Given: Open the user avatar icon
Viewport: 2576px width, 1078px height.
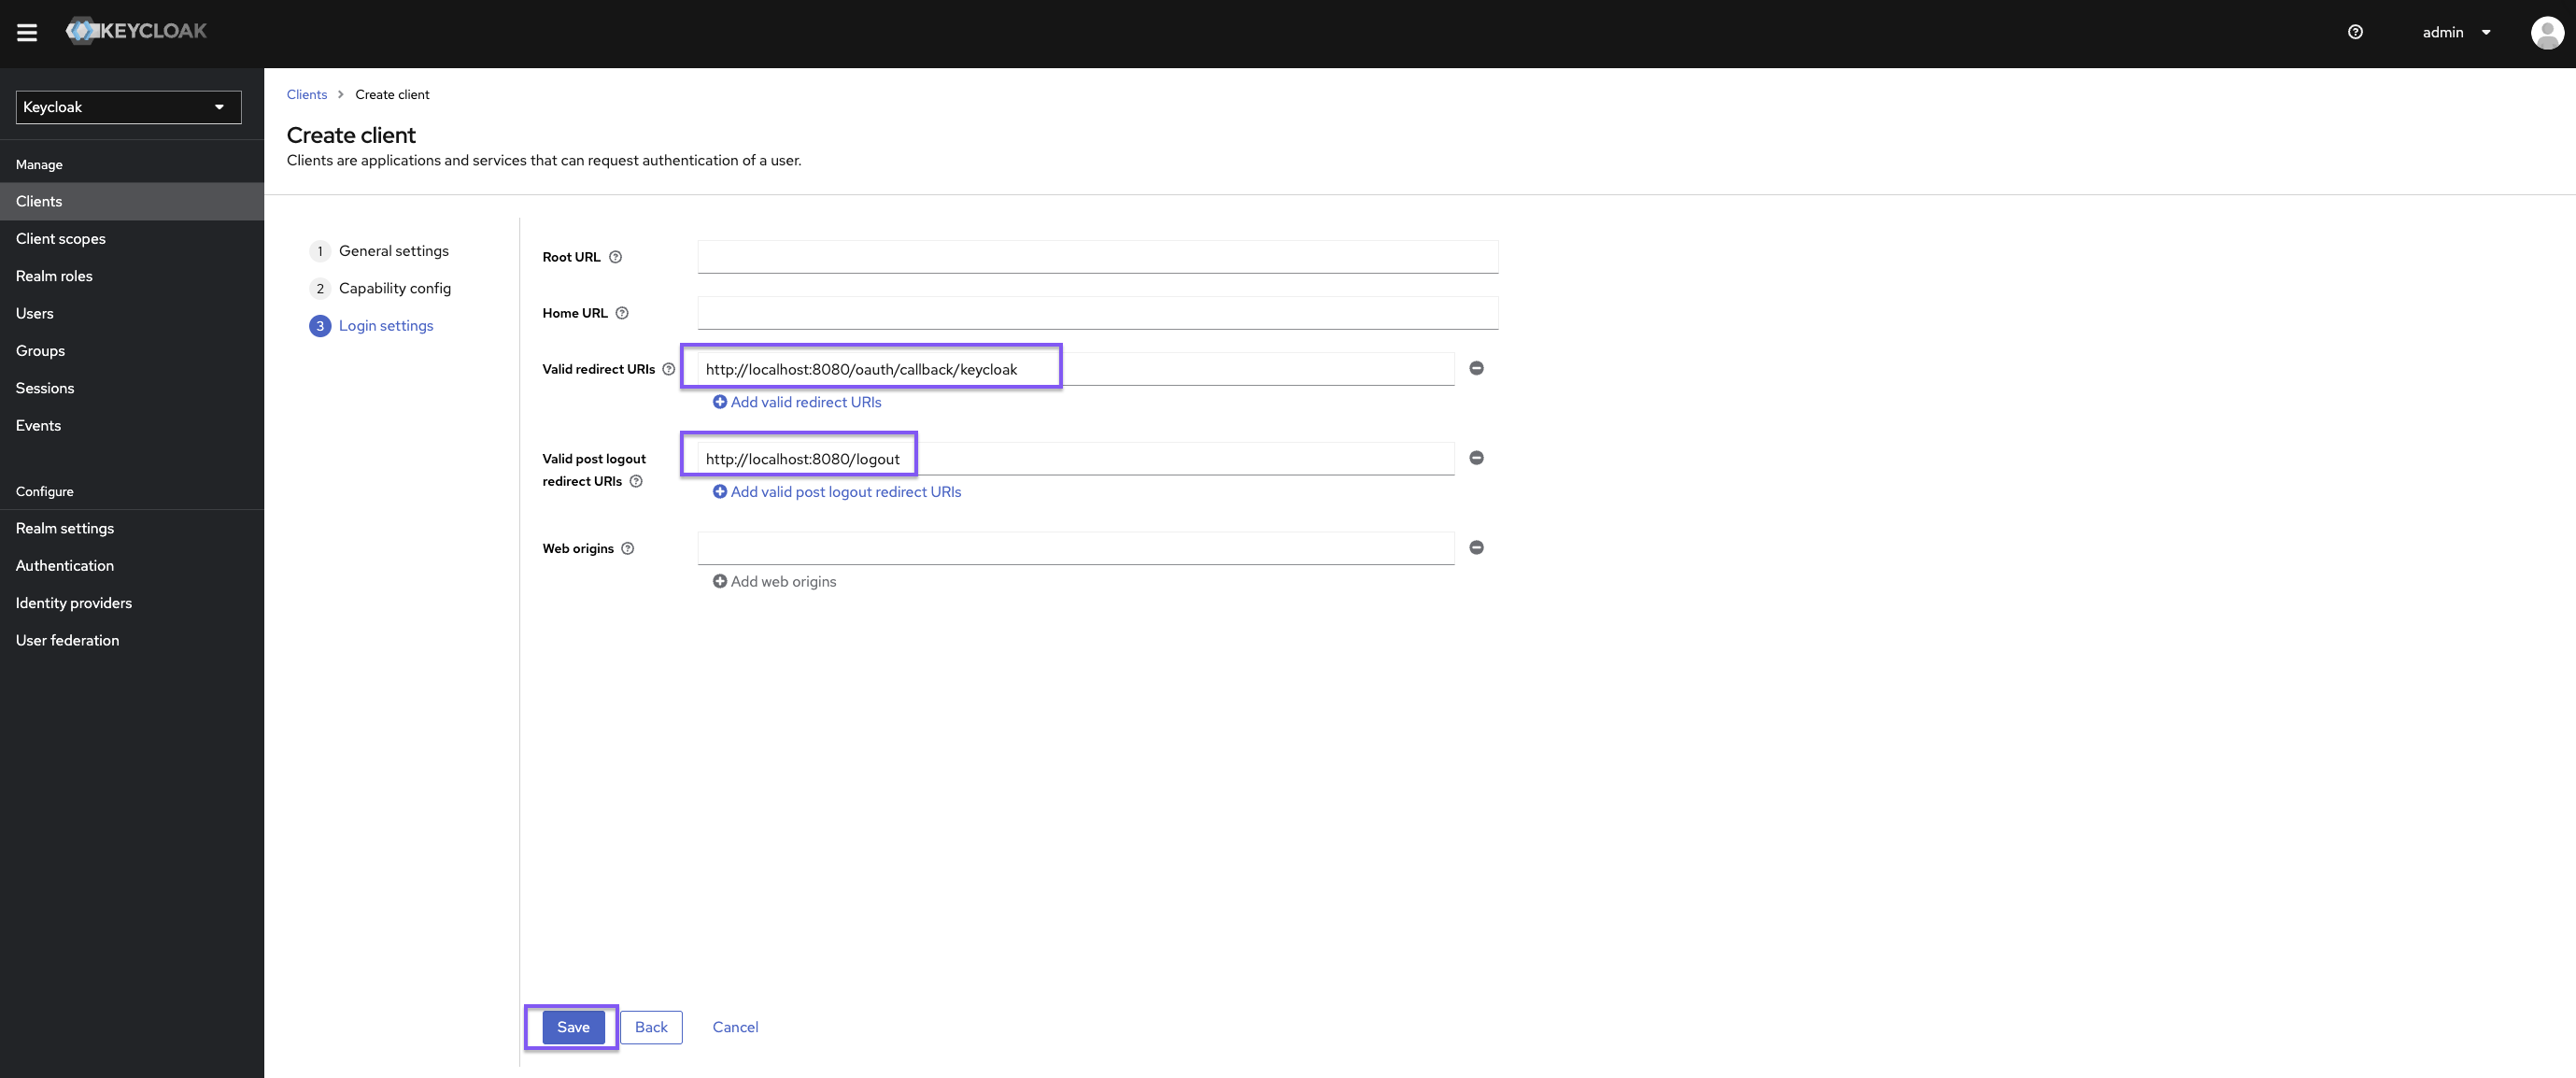Looking at the screenshot, I should (x=2546, y=32).
